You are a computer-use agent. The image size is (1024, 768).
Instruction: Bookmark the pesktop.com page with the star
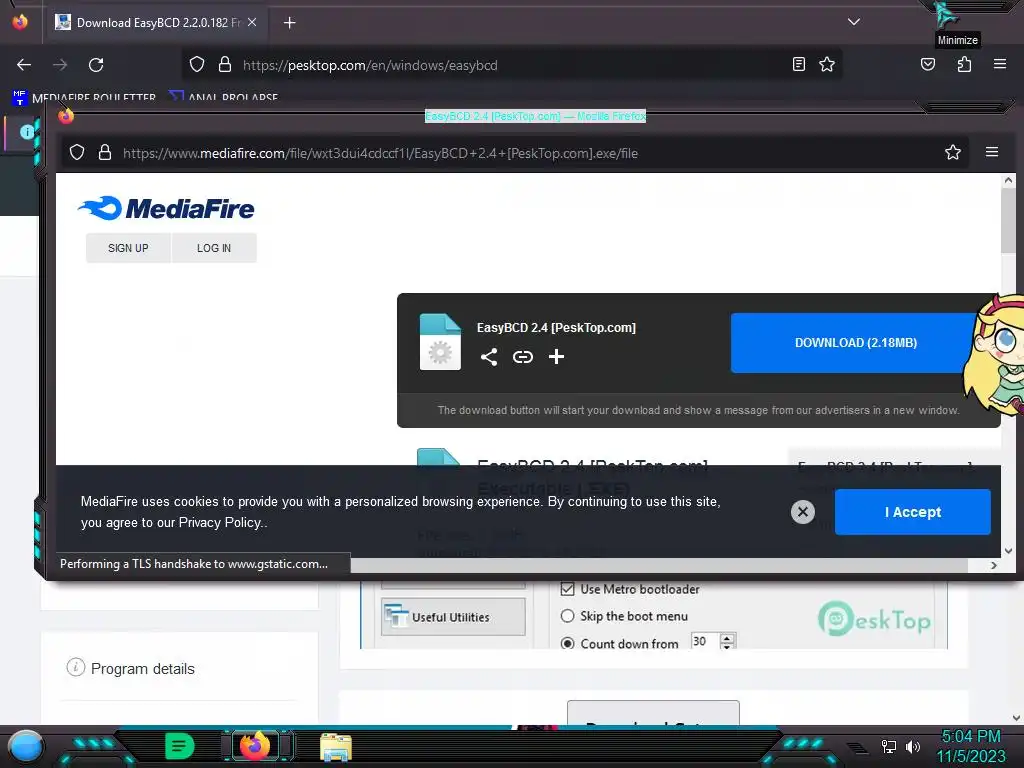pyautogui.click(x=827, y=64)
